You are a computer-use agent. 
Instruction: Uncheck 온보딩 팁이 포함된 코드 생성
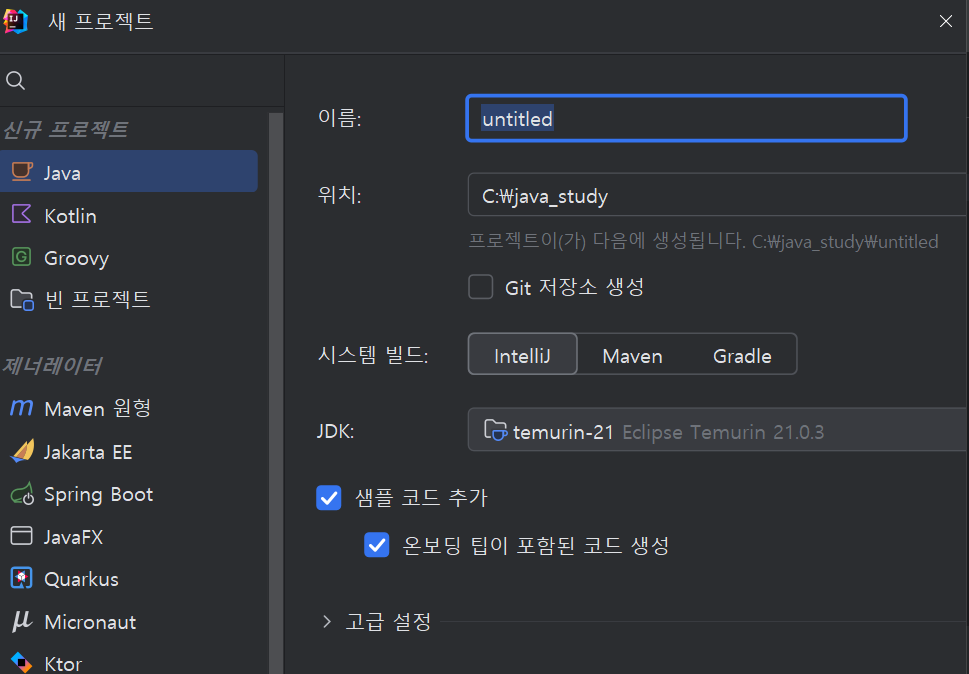point(376,545)
